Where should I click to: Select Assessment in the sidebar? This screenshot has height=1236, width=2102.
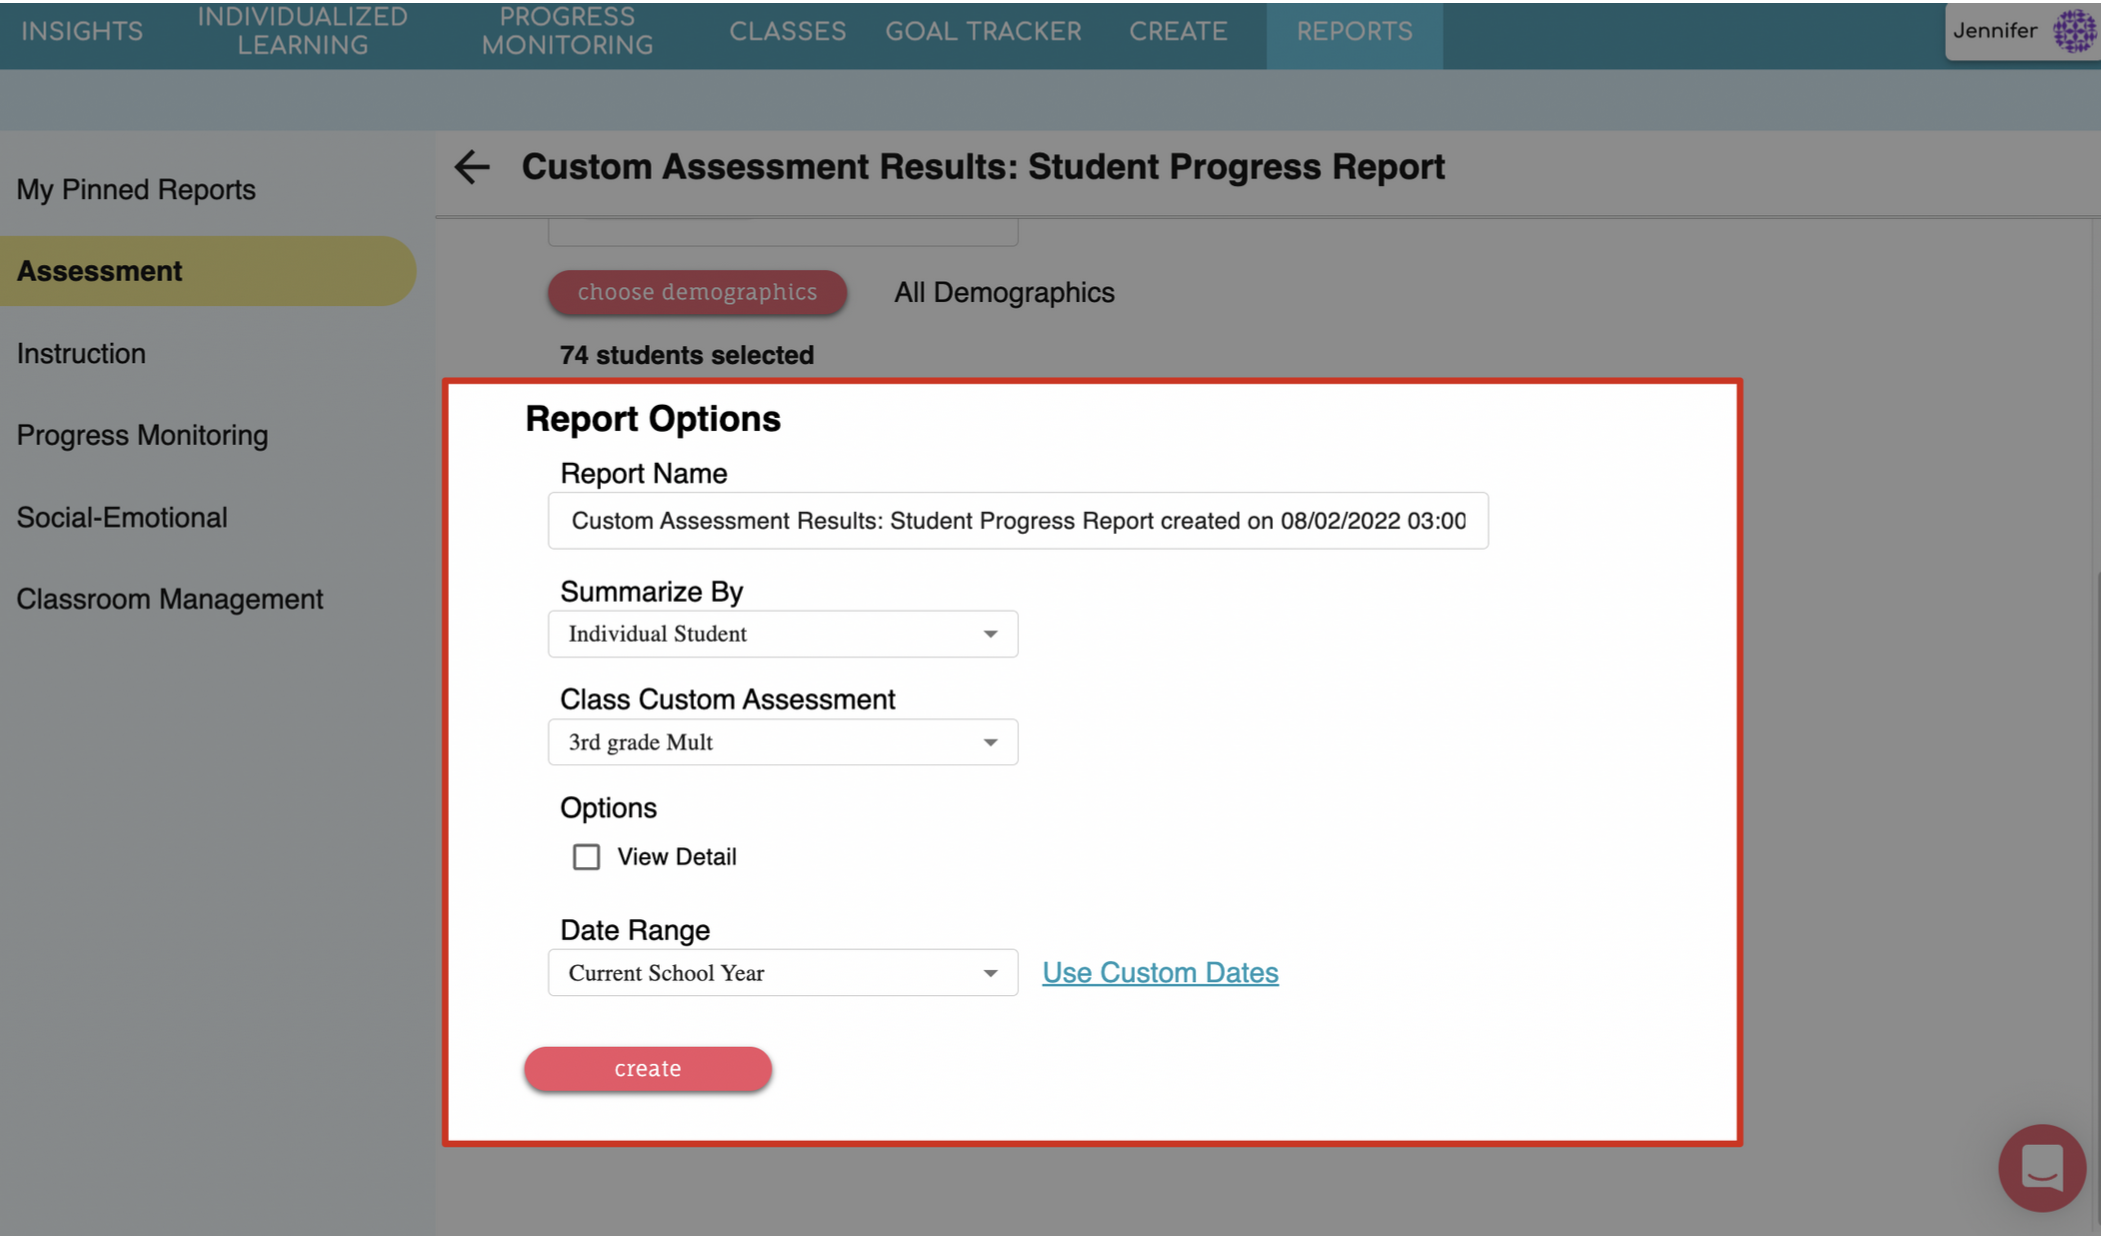click(99, 270)
